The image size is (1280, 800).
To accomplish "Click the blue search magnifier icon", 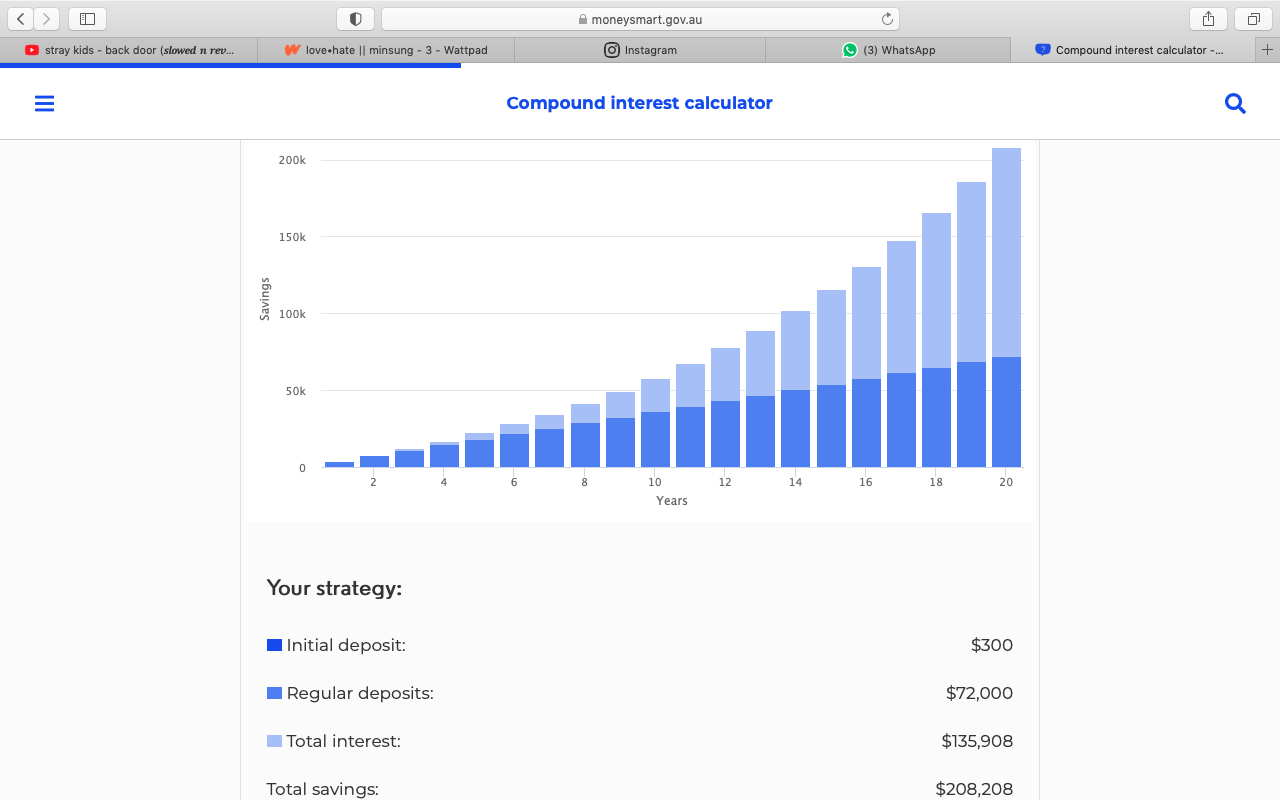I will [x=1235, y=103].
